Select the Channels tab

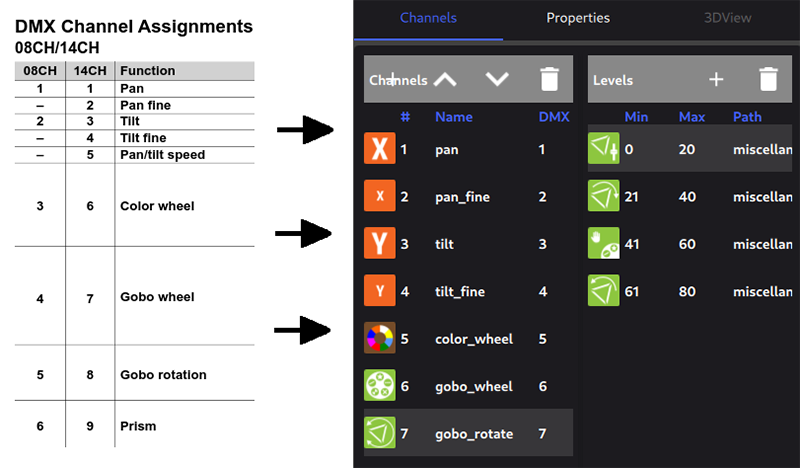coord(428,18)
